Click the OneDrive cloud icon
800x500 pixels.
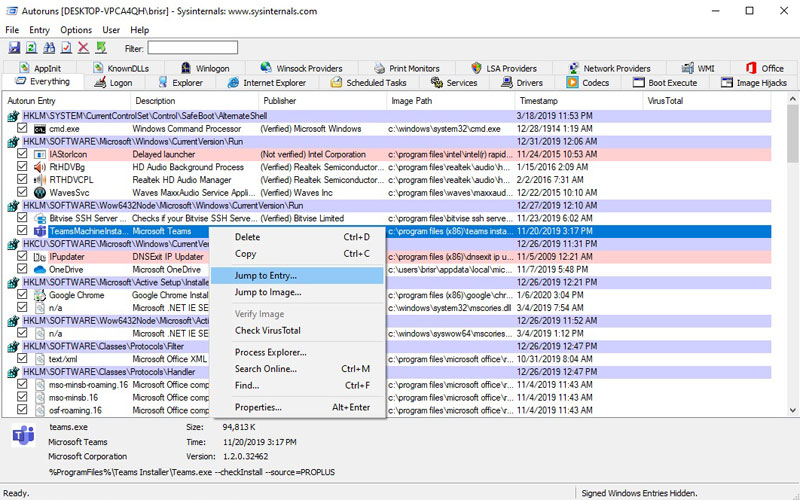click(40, 269)
